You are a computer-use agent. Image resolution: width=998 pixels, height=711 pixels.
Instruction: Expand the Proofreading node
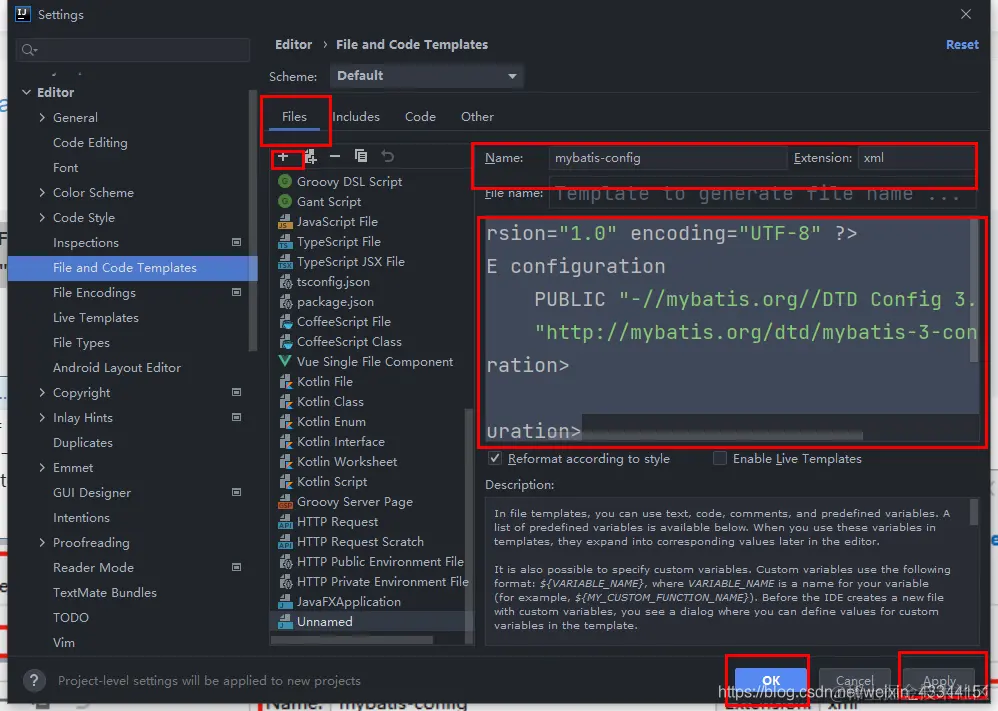[42, 542]
